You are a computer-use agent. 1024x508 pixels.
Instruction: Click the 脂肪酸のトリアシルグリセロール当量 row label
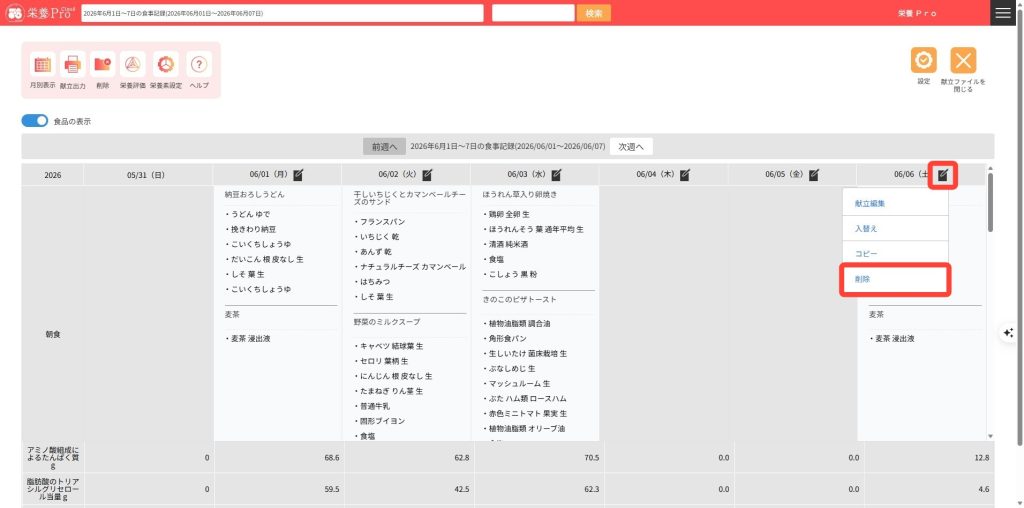53,488
